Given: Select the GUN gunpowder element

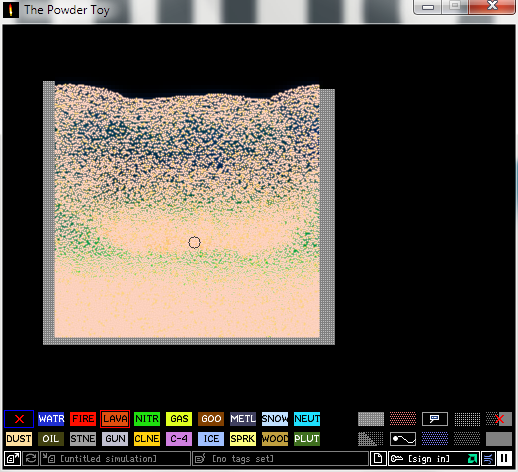Looking at the screenshot, I should click(x=115, y=439).
